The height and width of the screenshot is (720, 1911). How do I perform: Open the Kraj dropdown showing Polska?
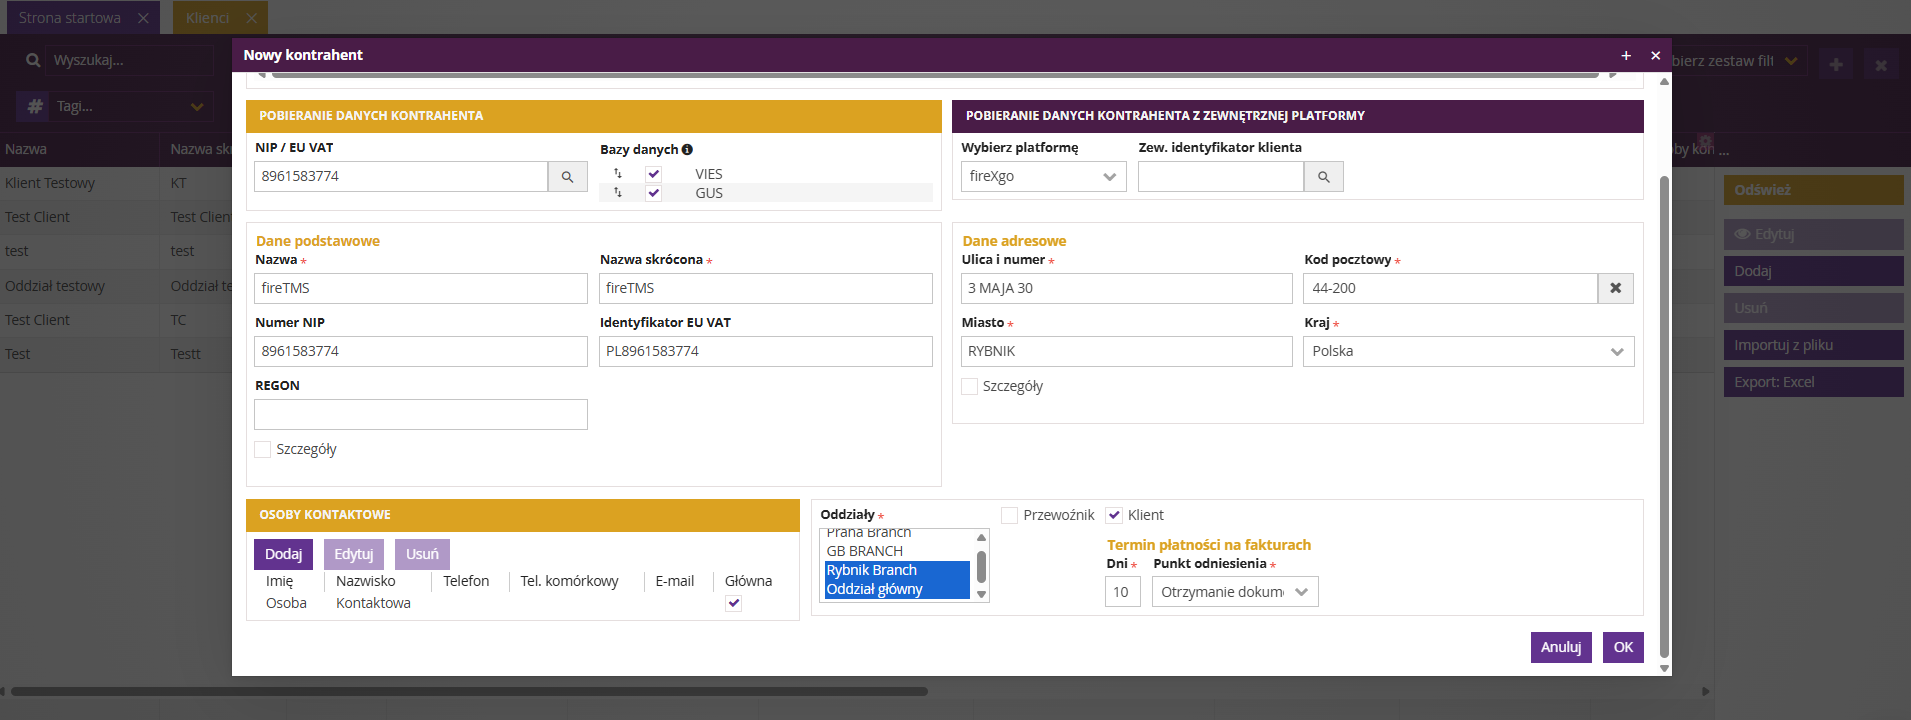(1468, 351)
